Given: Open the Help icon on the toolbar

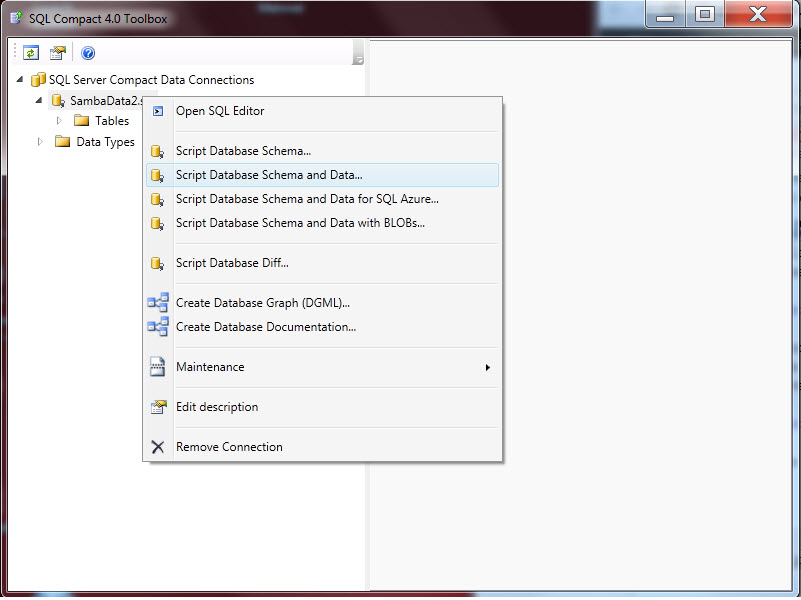Looking at the screenshot, I should (88, 51).
